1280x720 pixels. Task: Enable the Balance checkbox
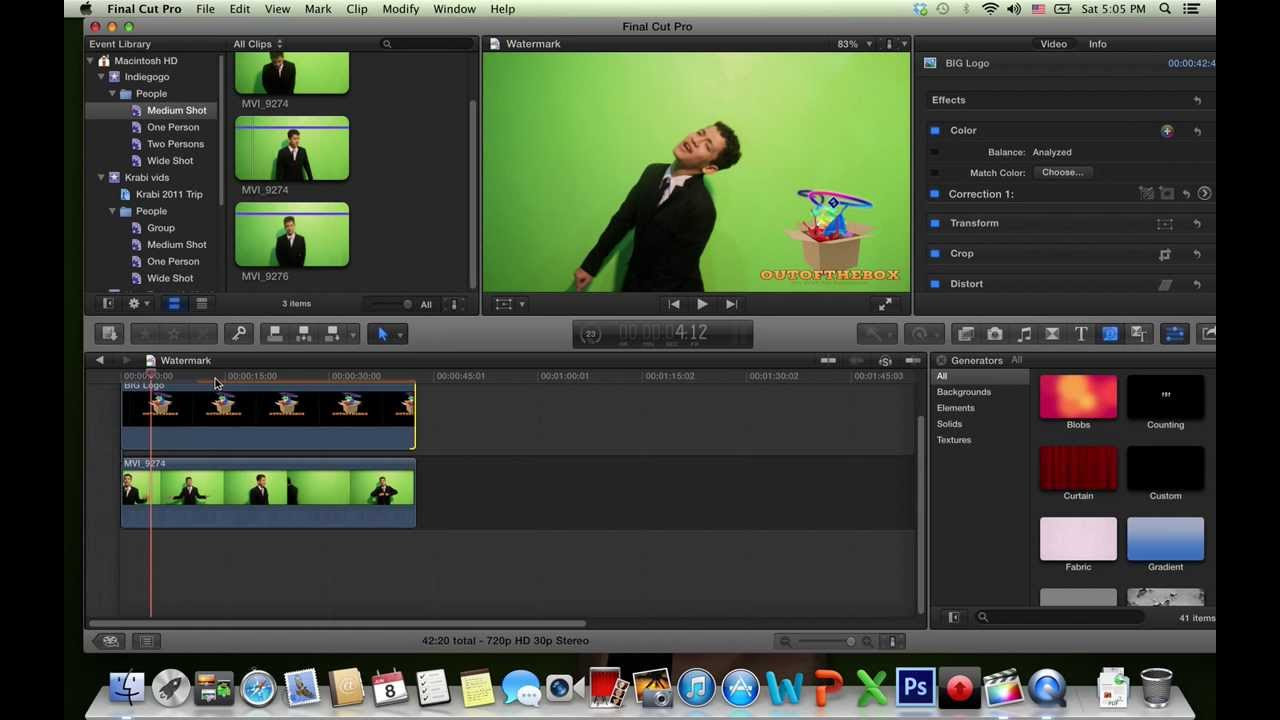(935, 152)
